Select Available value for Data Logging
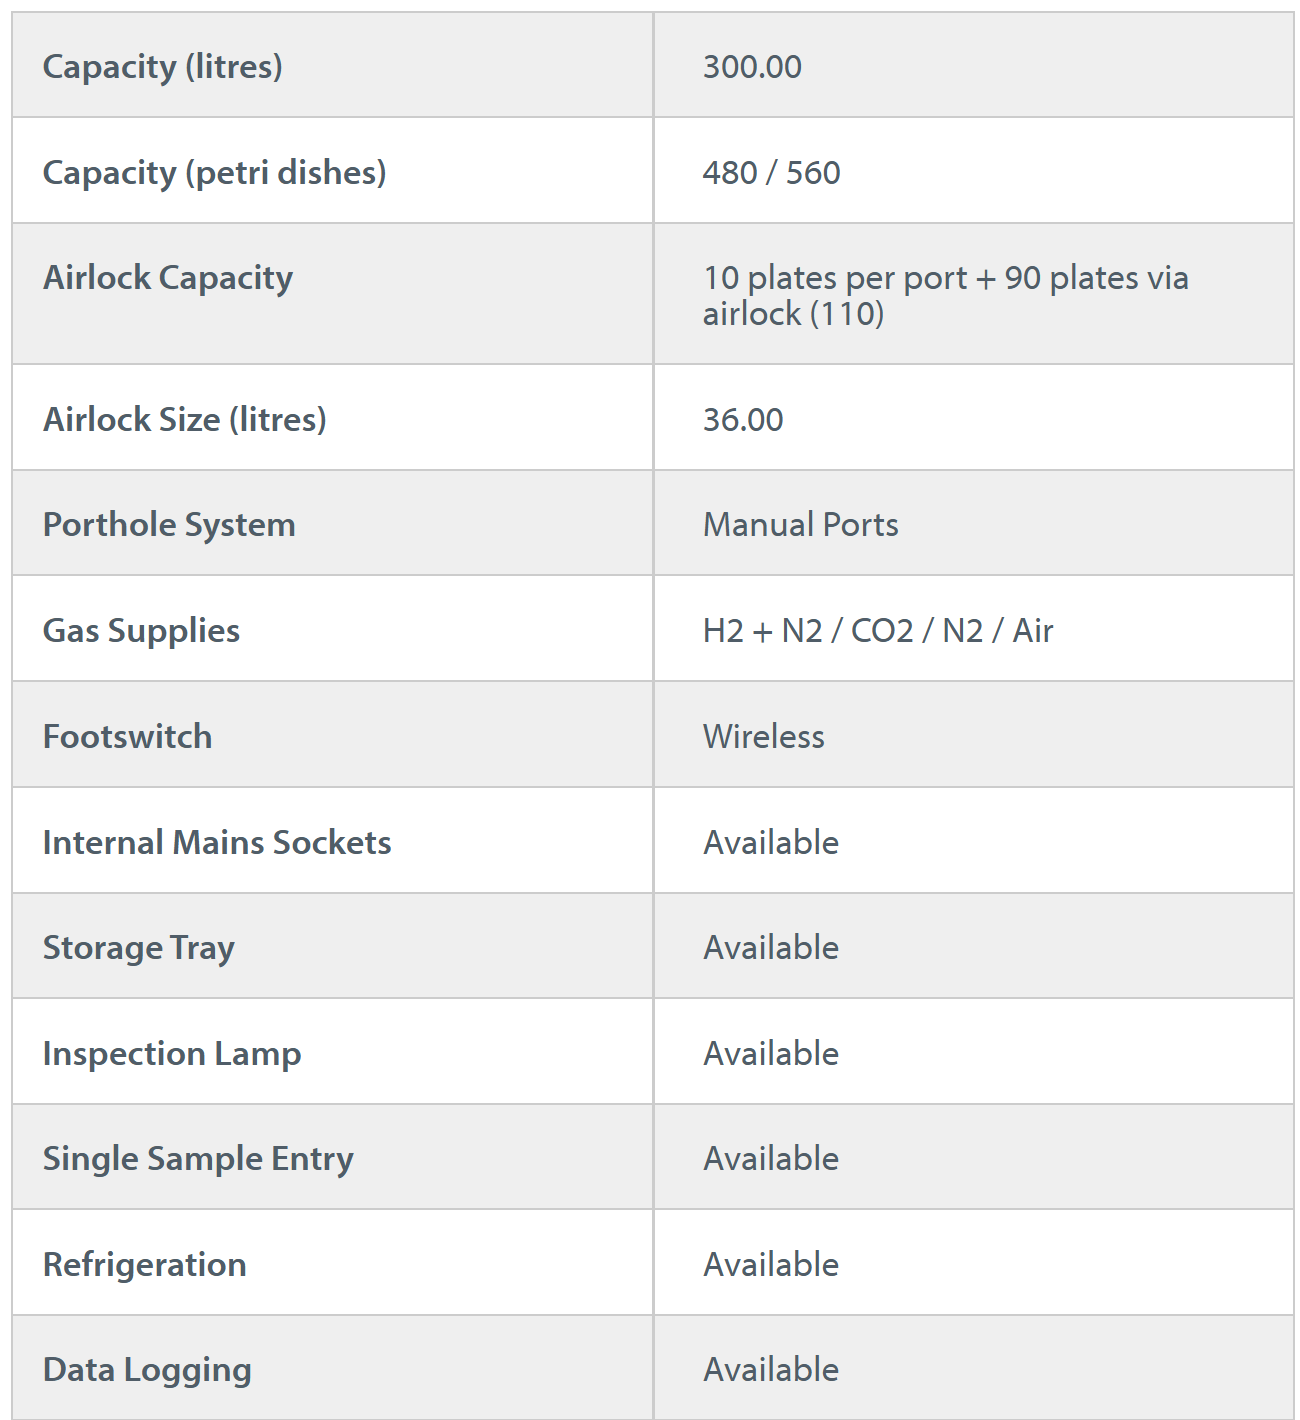 coord(771,1370)
